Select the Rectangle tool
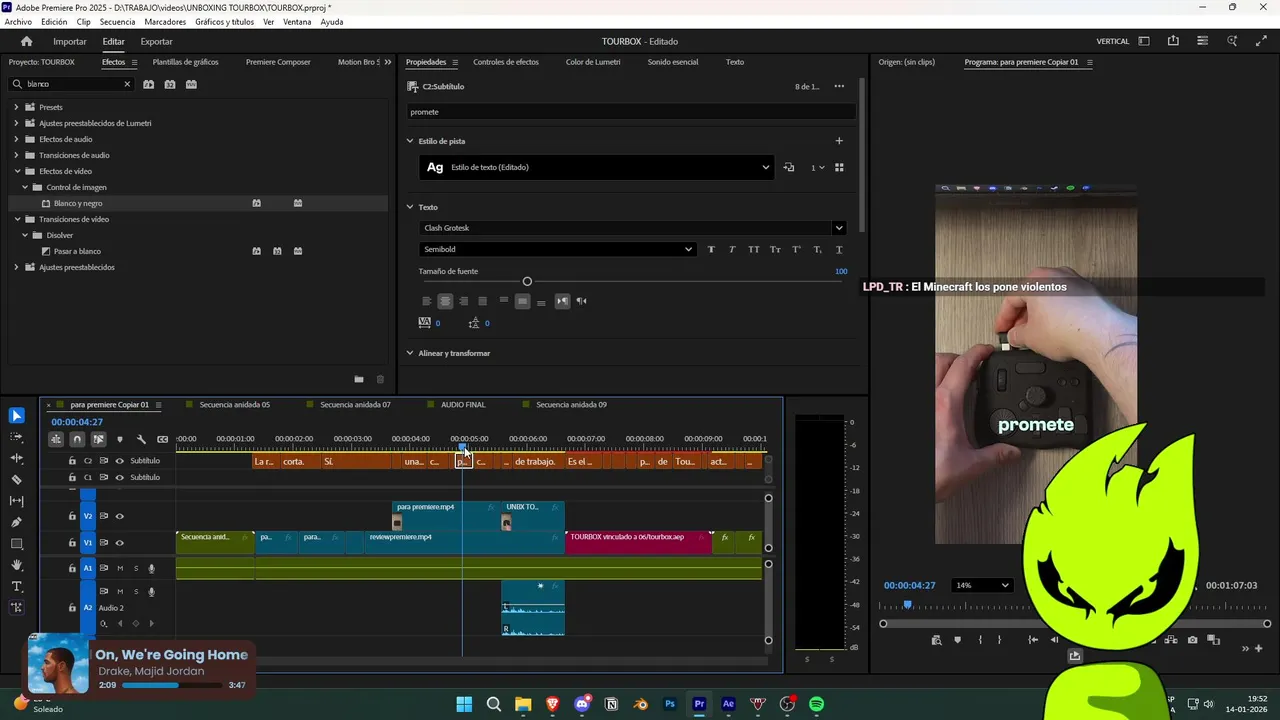Viewport: 1280px width, 720px height. pos(17,544)
